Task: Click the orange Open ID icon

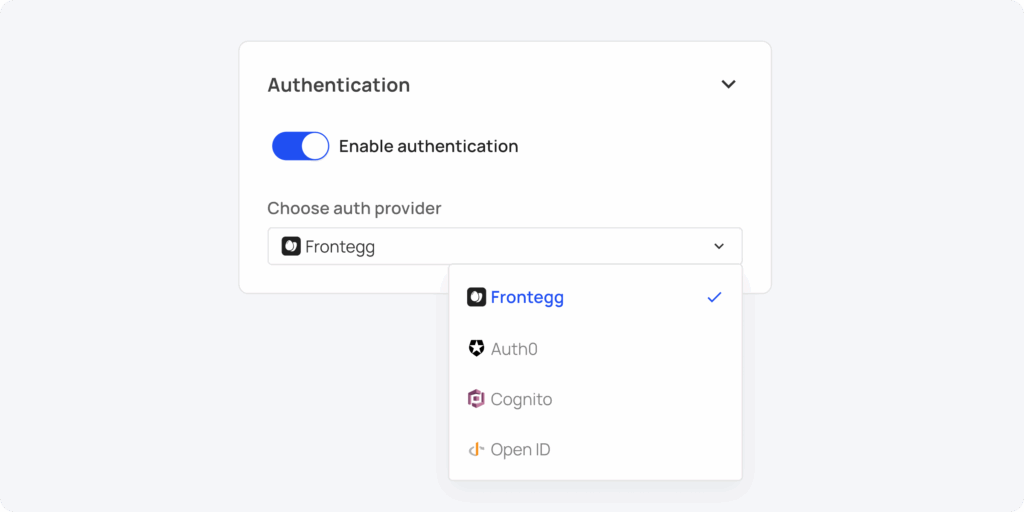Action: [476, 450]
